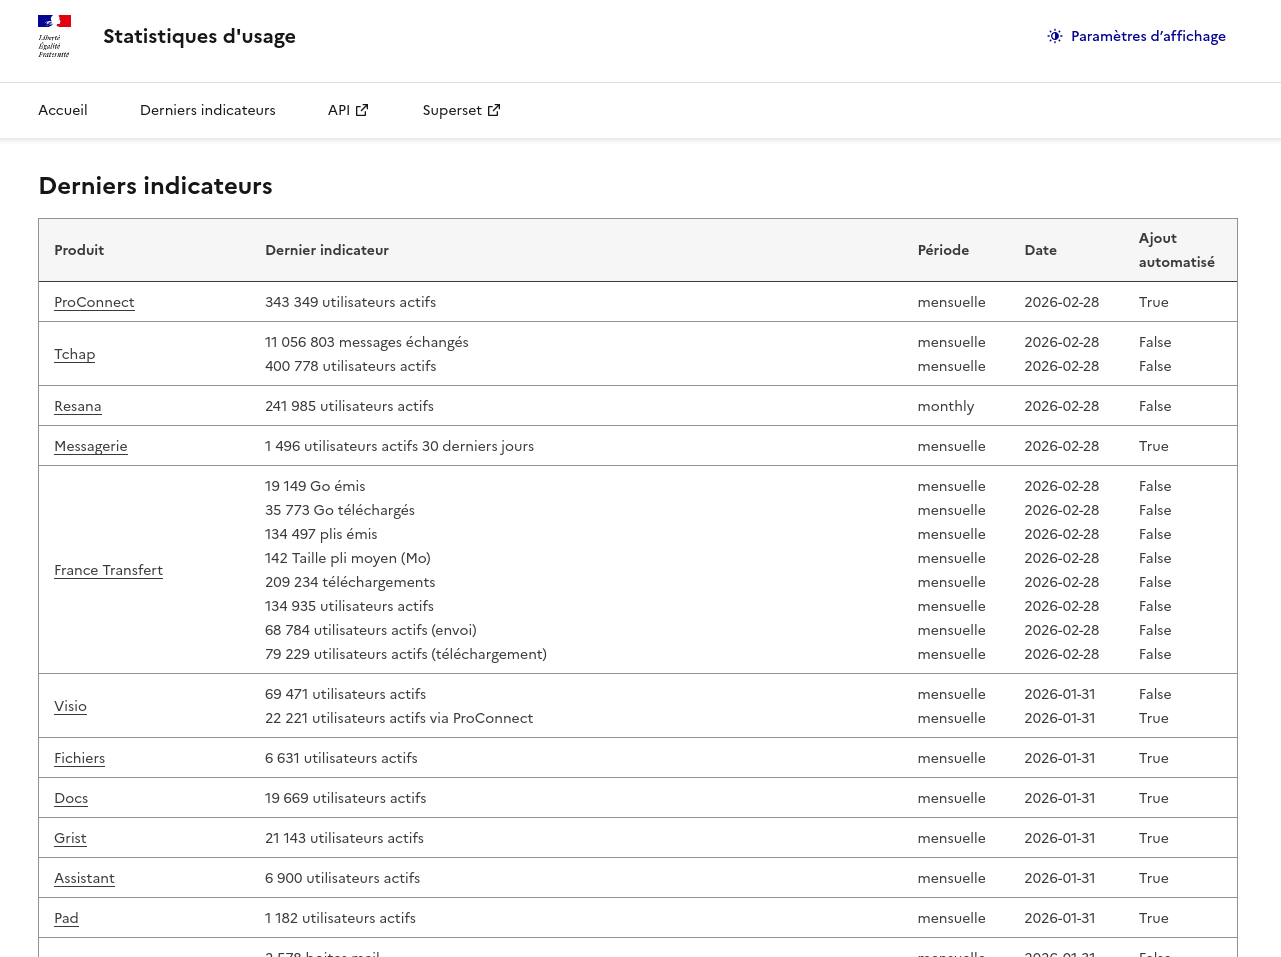The width and height of the screenshot is (1281, 957).
Task: Open France Transfert details
Action: click(108, 570)
